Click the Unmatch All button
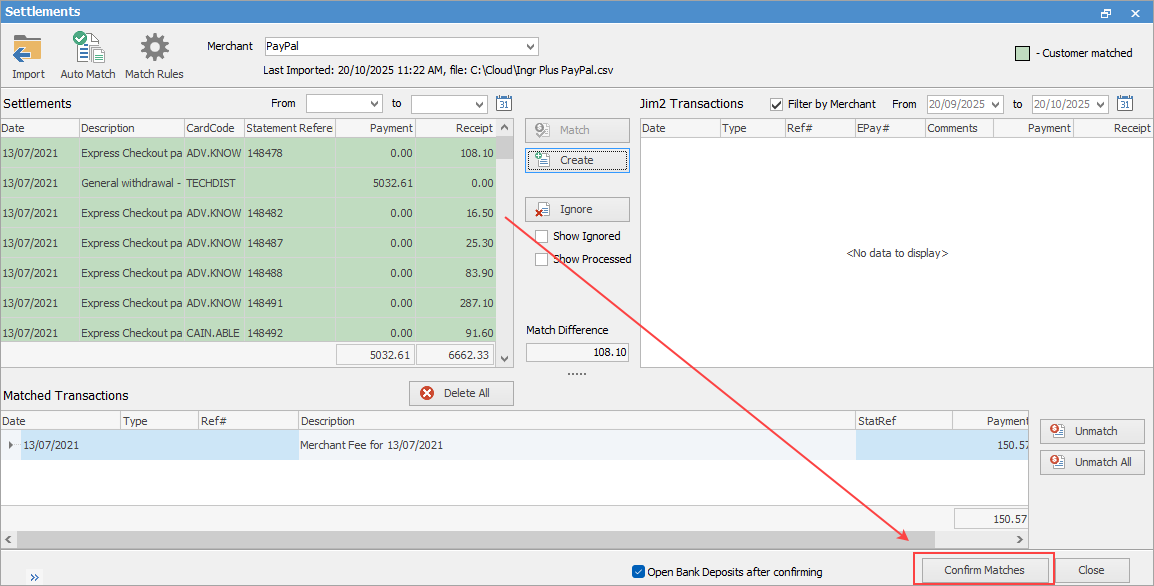 tap(1092, 462)
